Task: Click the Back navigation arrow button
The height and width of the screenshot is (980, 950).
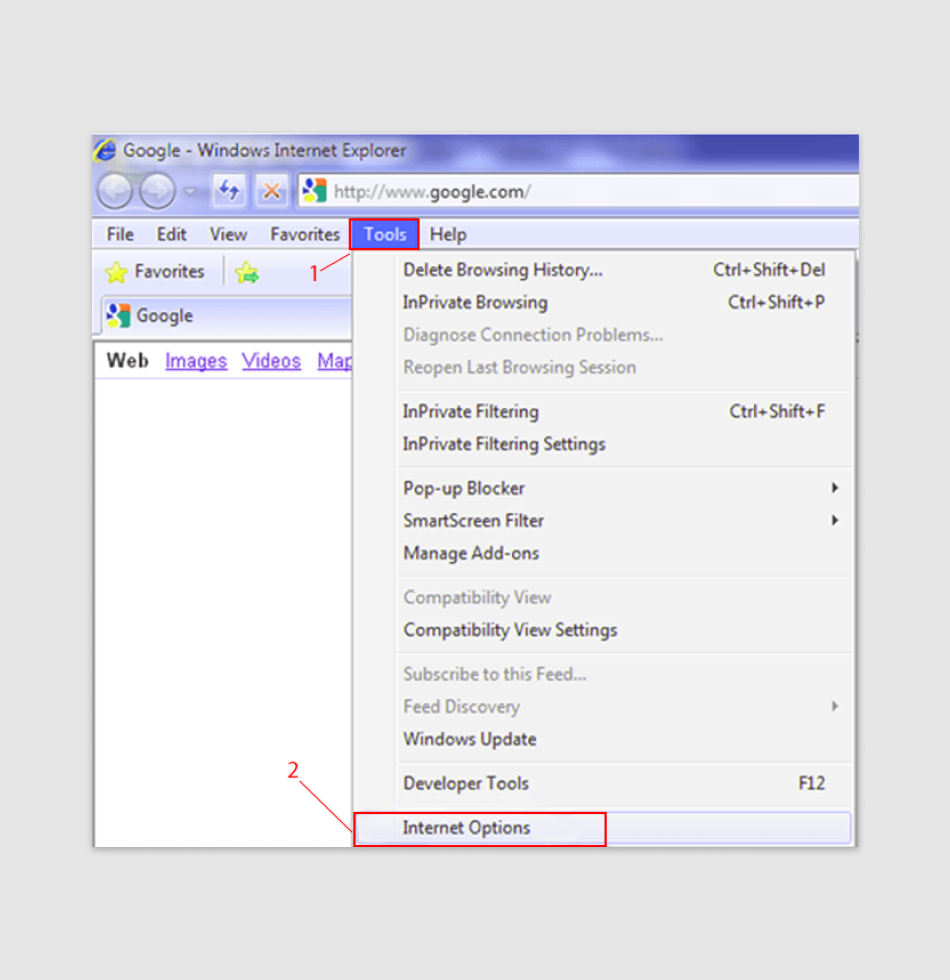Action: point(116,191)
